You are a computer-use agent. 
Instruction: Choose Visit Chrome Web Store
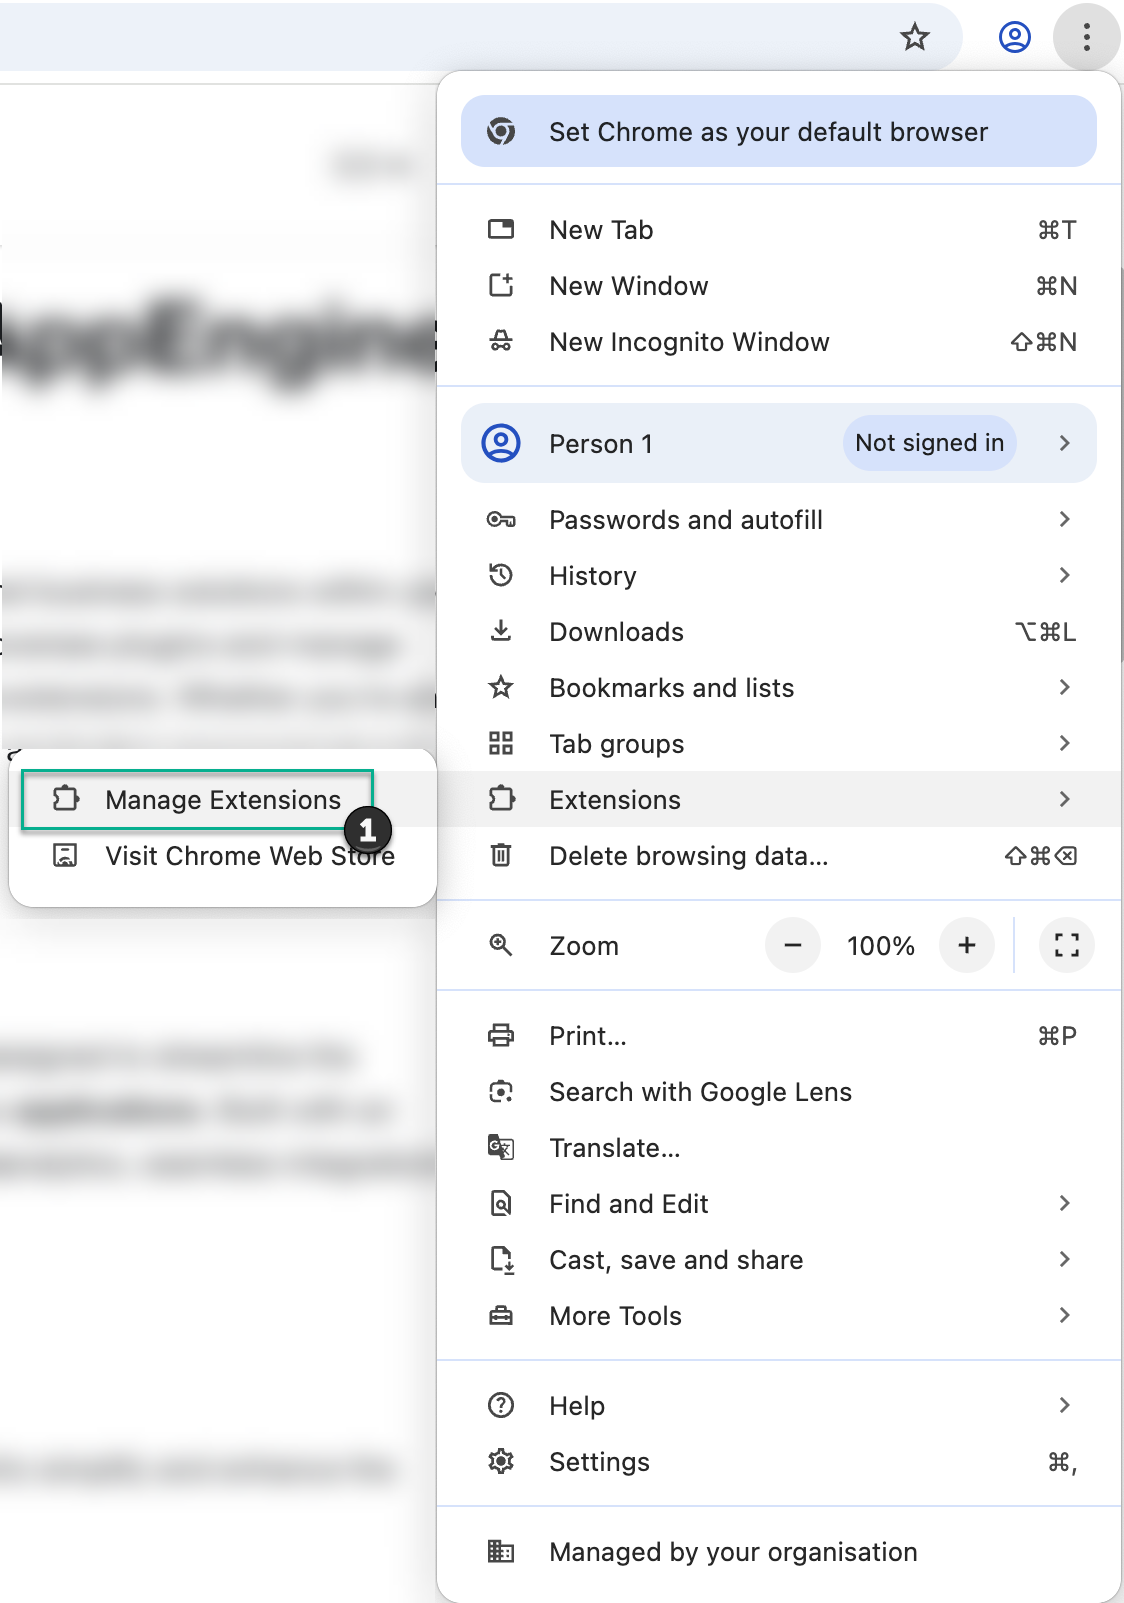(249, 856)
